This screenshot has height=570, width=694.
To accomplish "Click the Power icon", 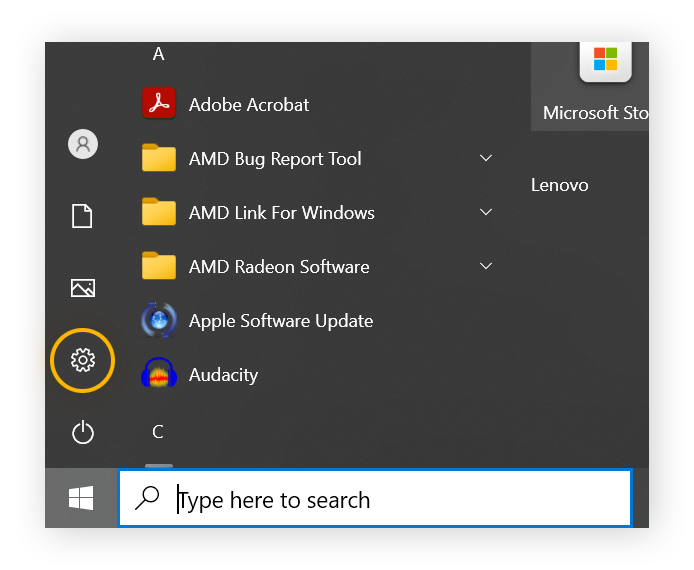I will point(83,432).
